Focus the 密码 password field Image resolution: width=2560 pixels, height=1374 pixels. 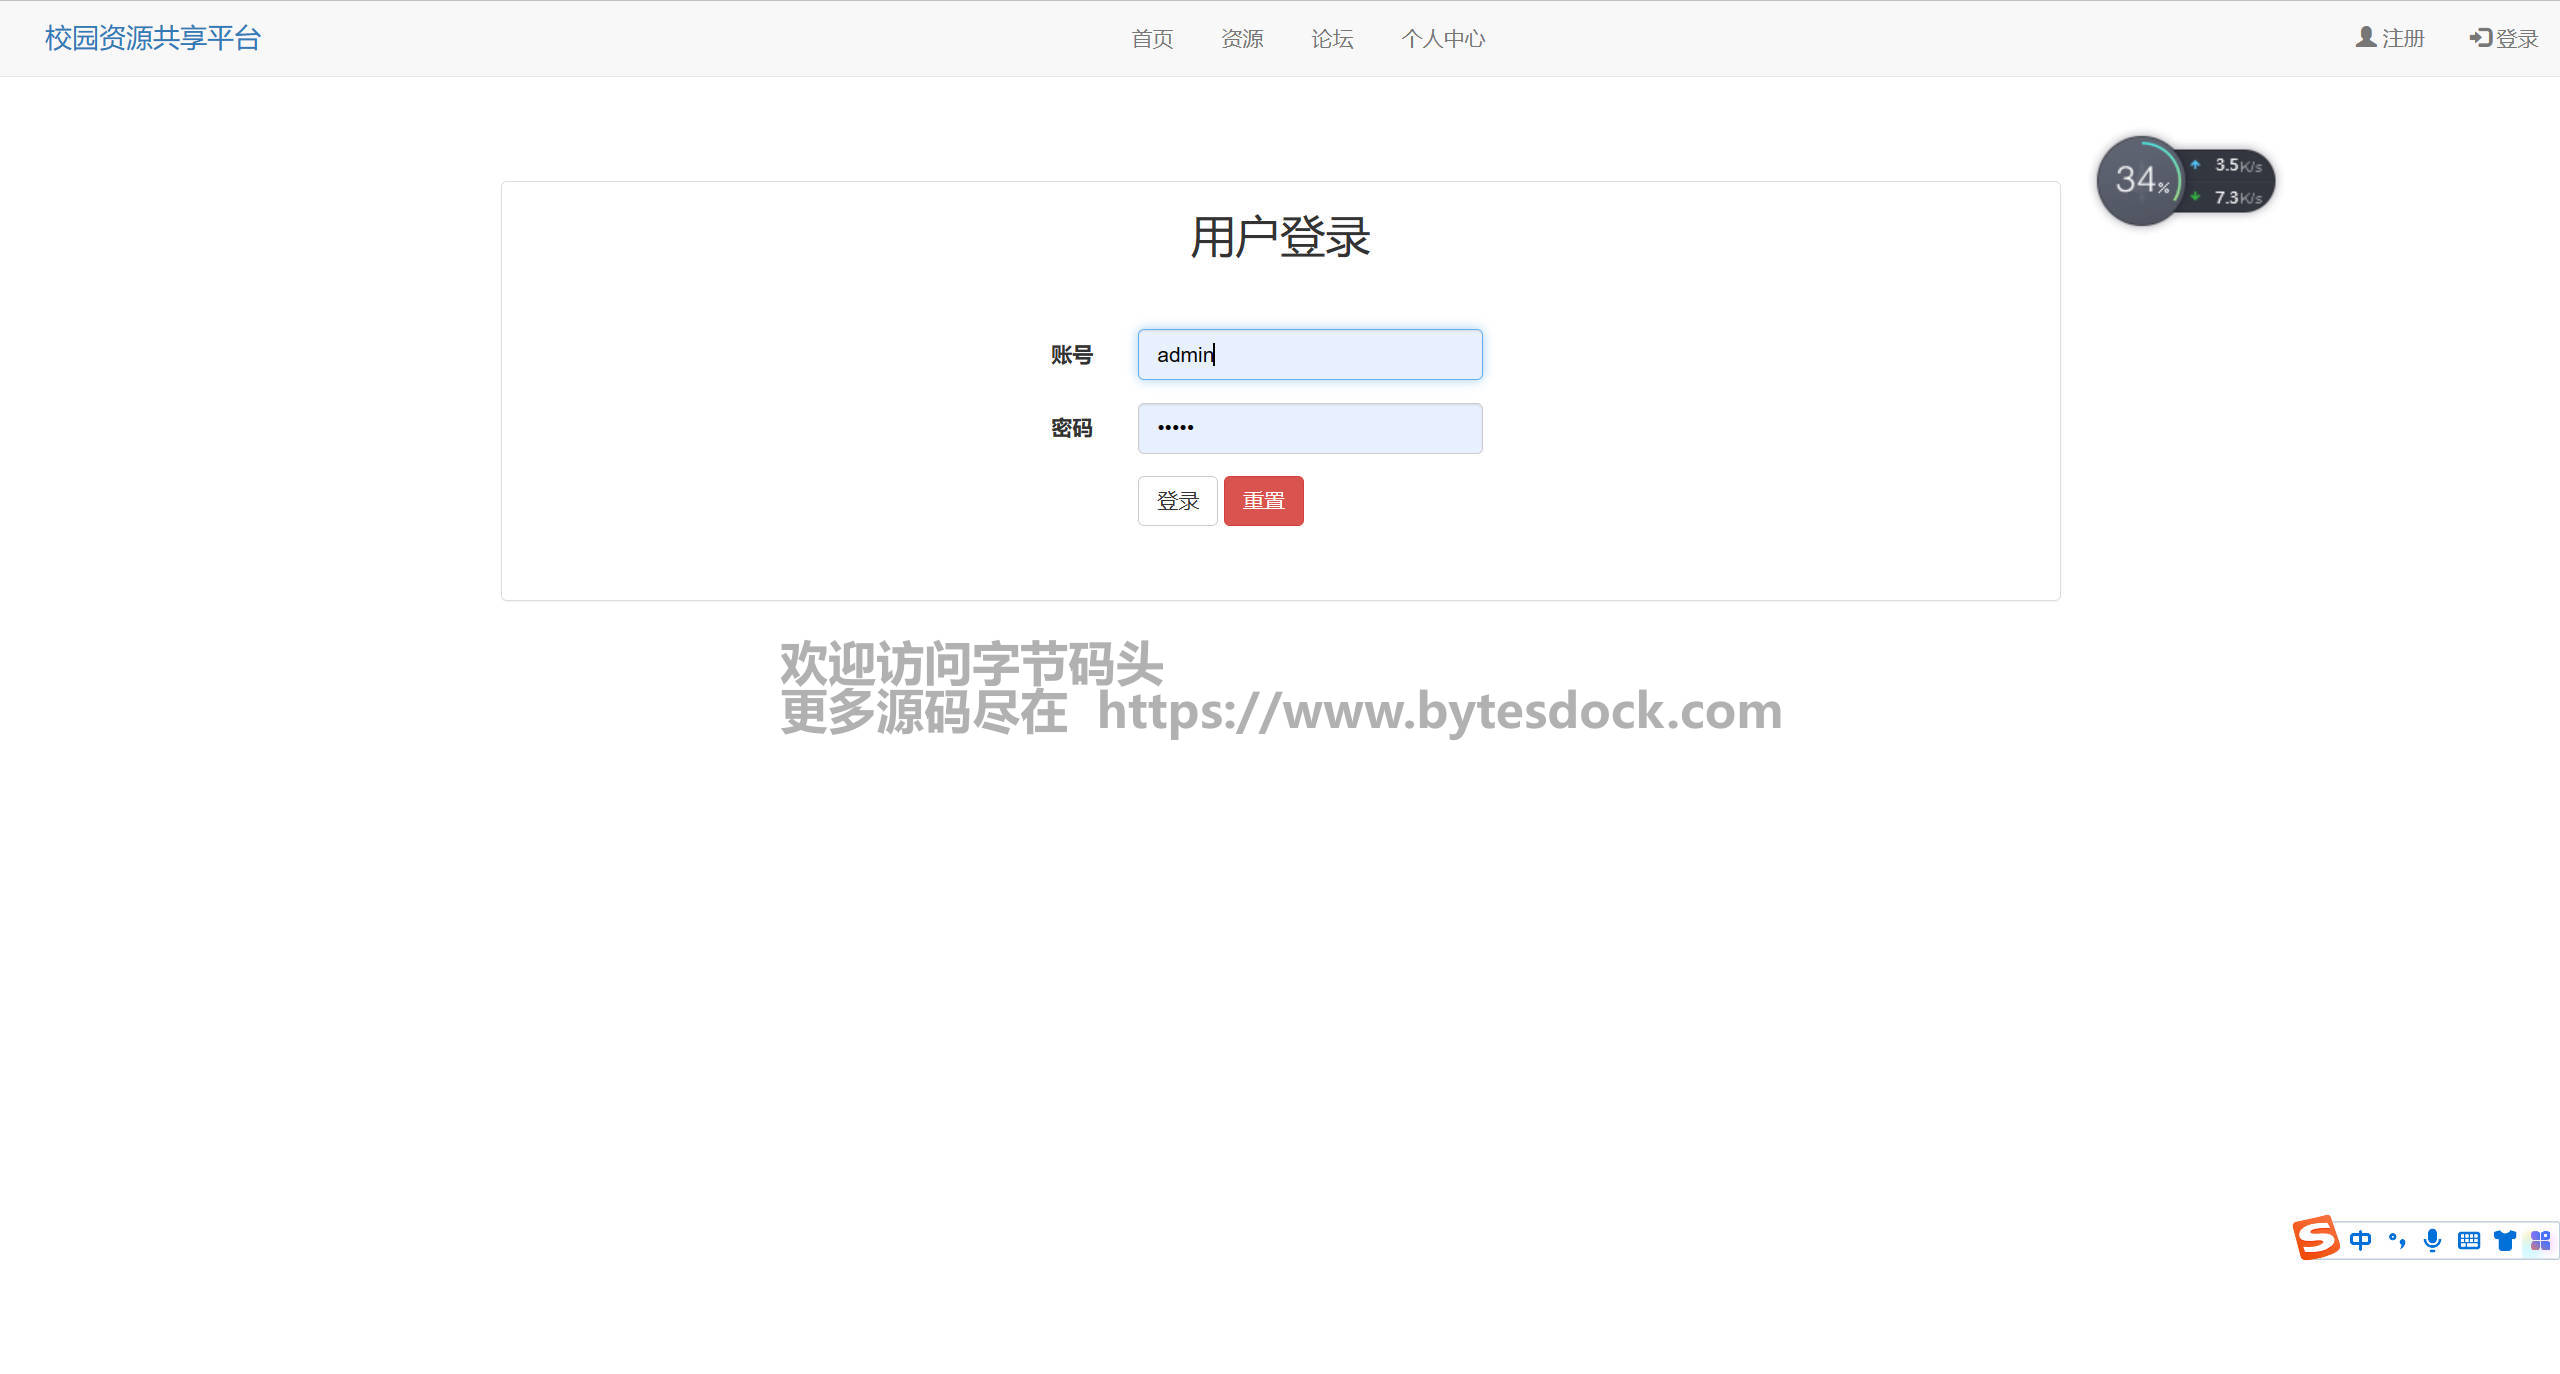(x=1309, y=429)
